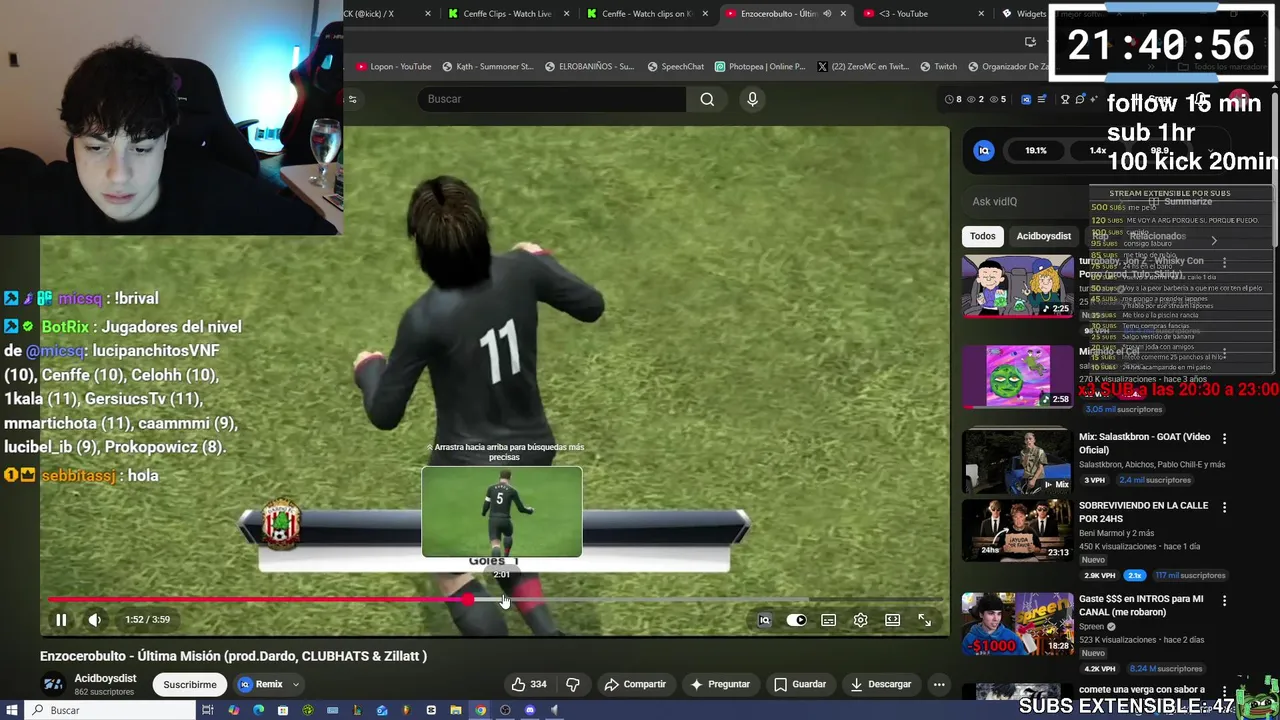The image size is (1280, 720).
Task: Like the video (334 likes)
Action: coord(529,684)
